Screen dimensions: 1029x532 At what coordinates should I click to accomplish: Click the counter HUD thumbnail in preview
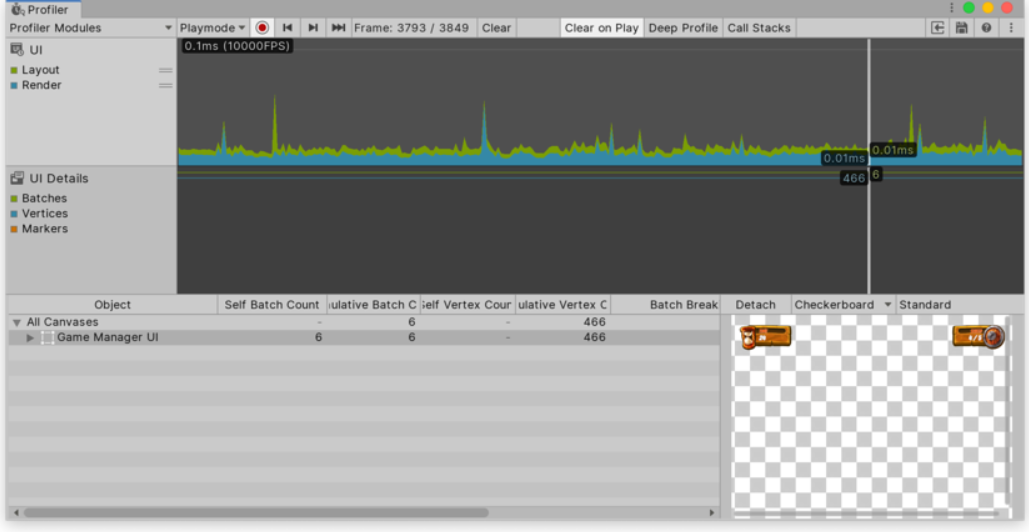coord(978,337)
